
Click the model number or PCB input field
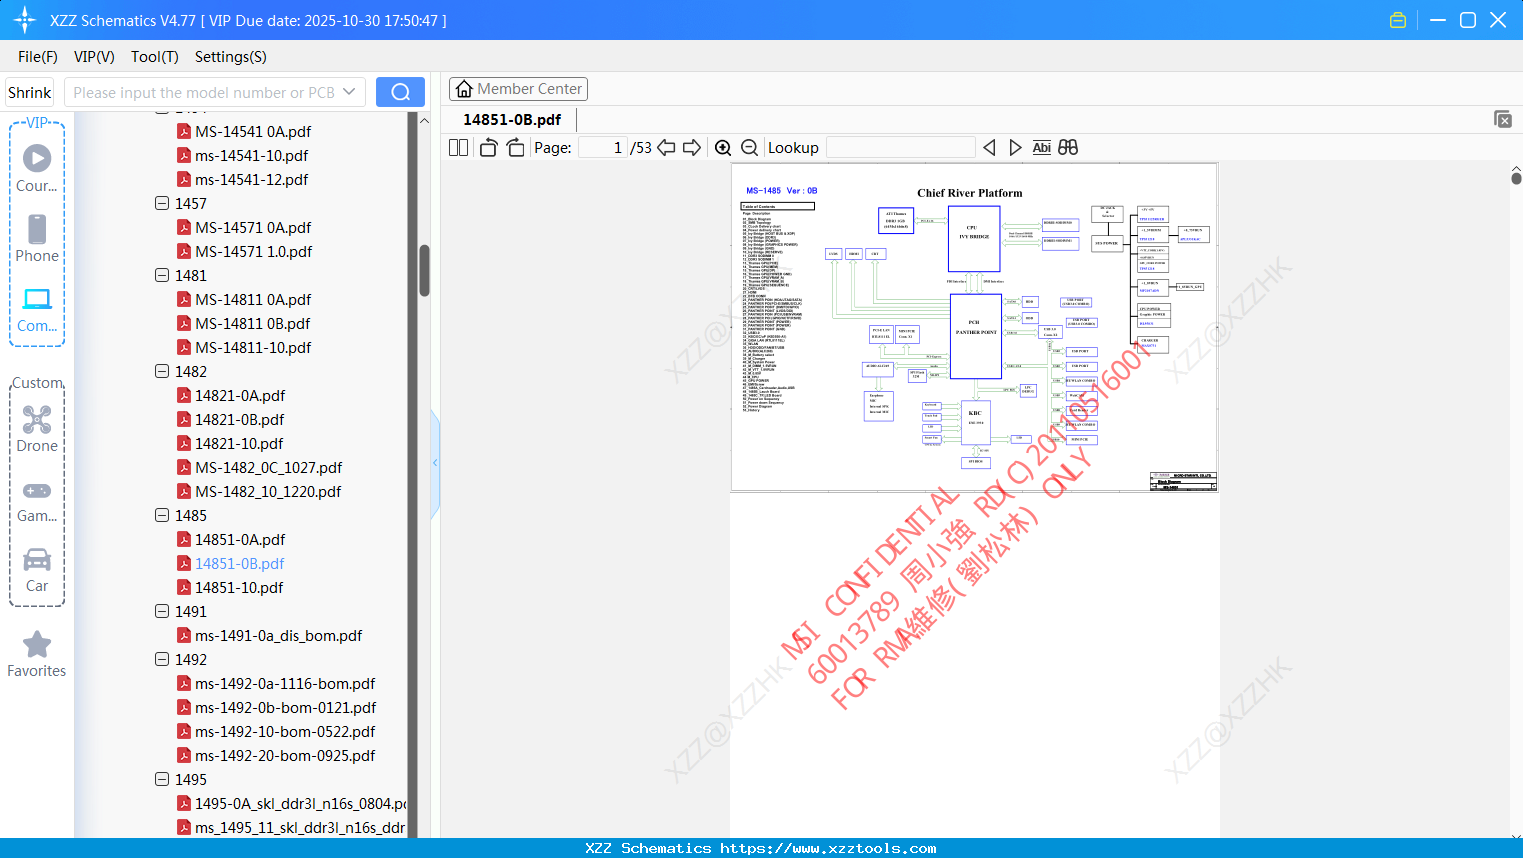tap(204, 93)
